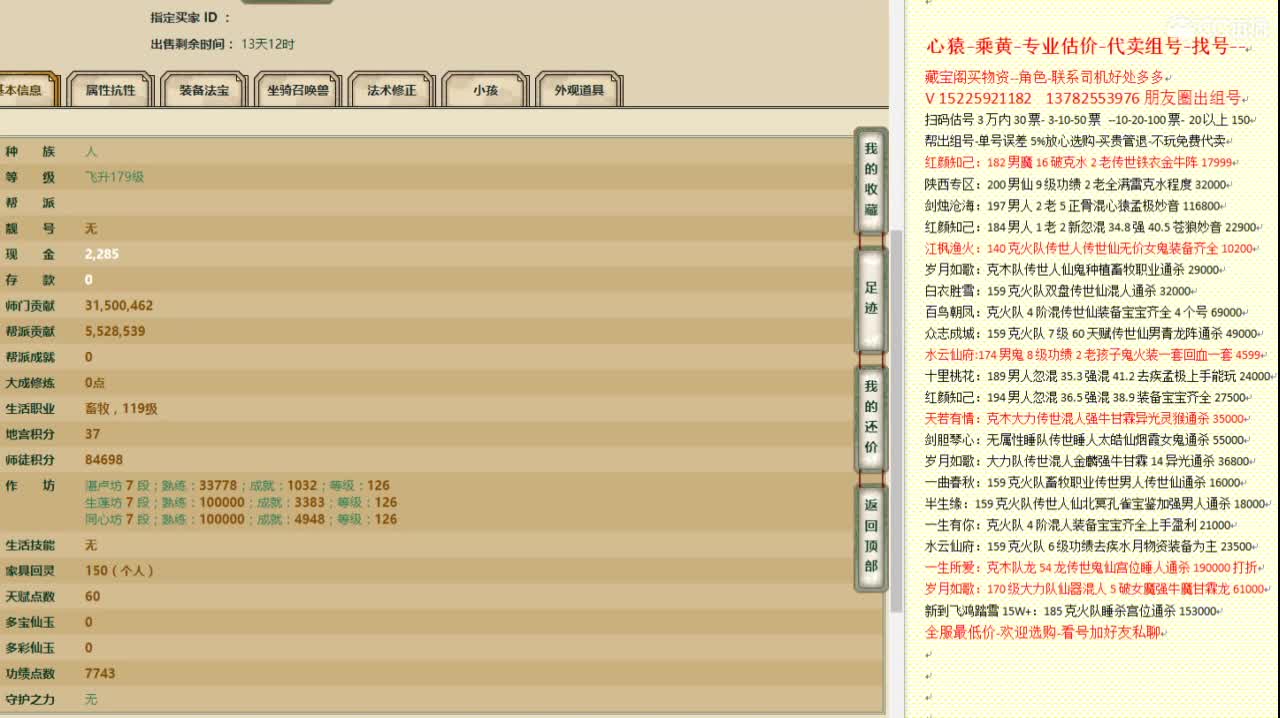
Task: Click the 半生缘 listing priced 18000
Action: tap(1096, 504)
